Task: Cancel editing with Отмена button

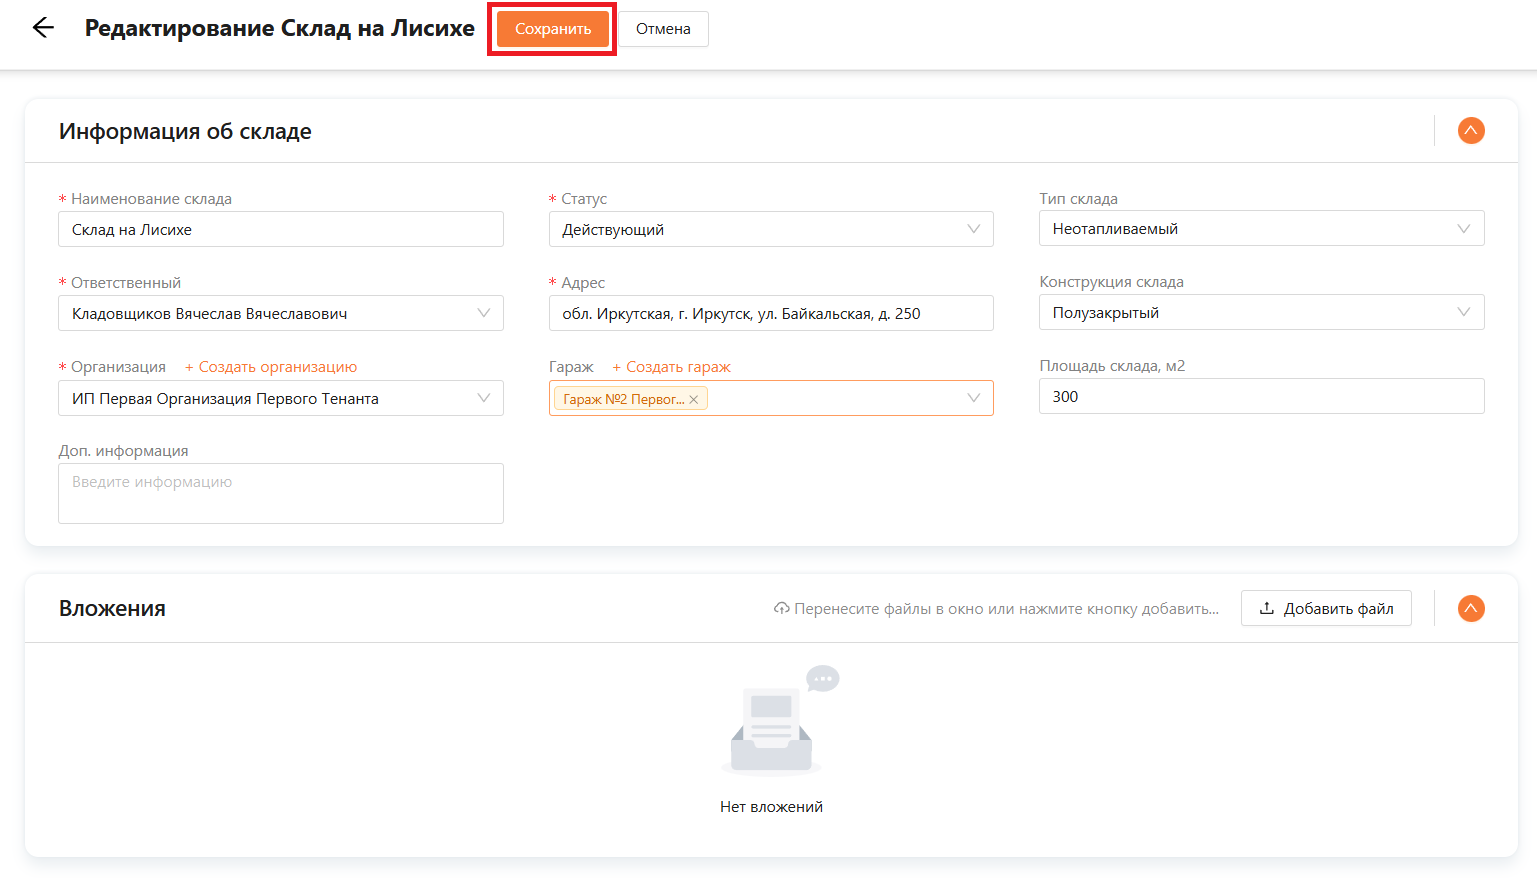Action: click(663, 29)
